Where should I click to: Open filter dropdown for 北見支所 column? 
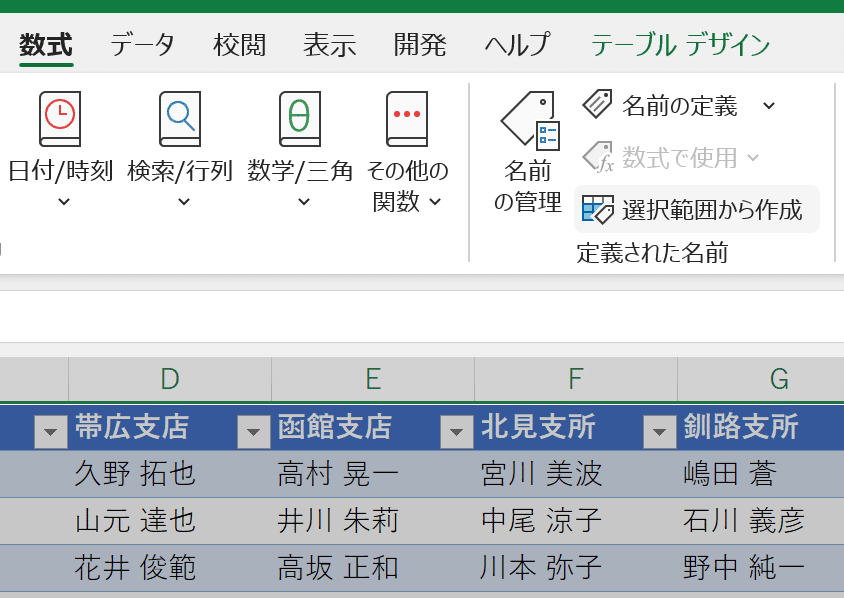456,431
